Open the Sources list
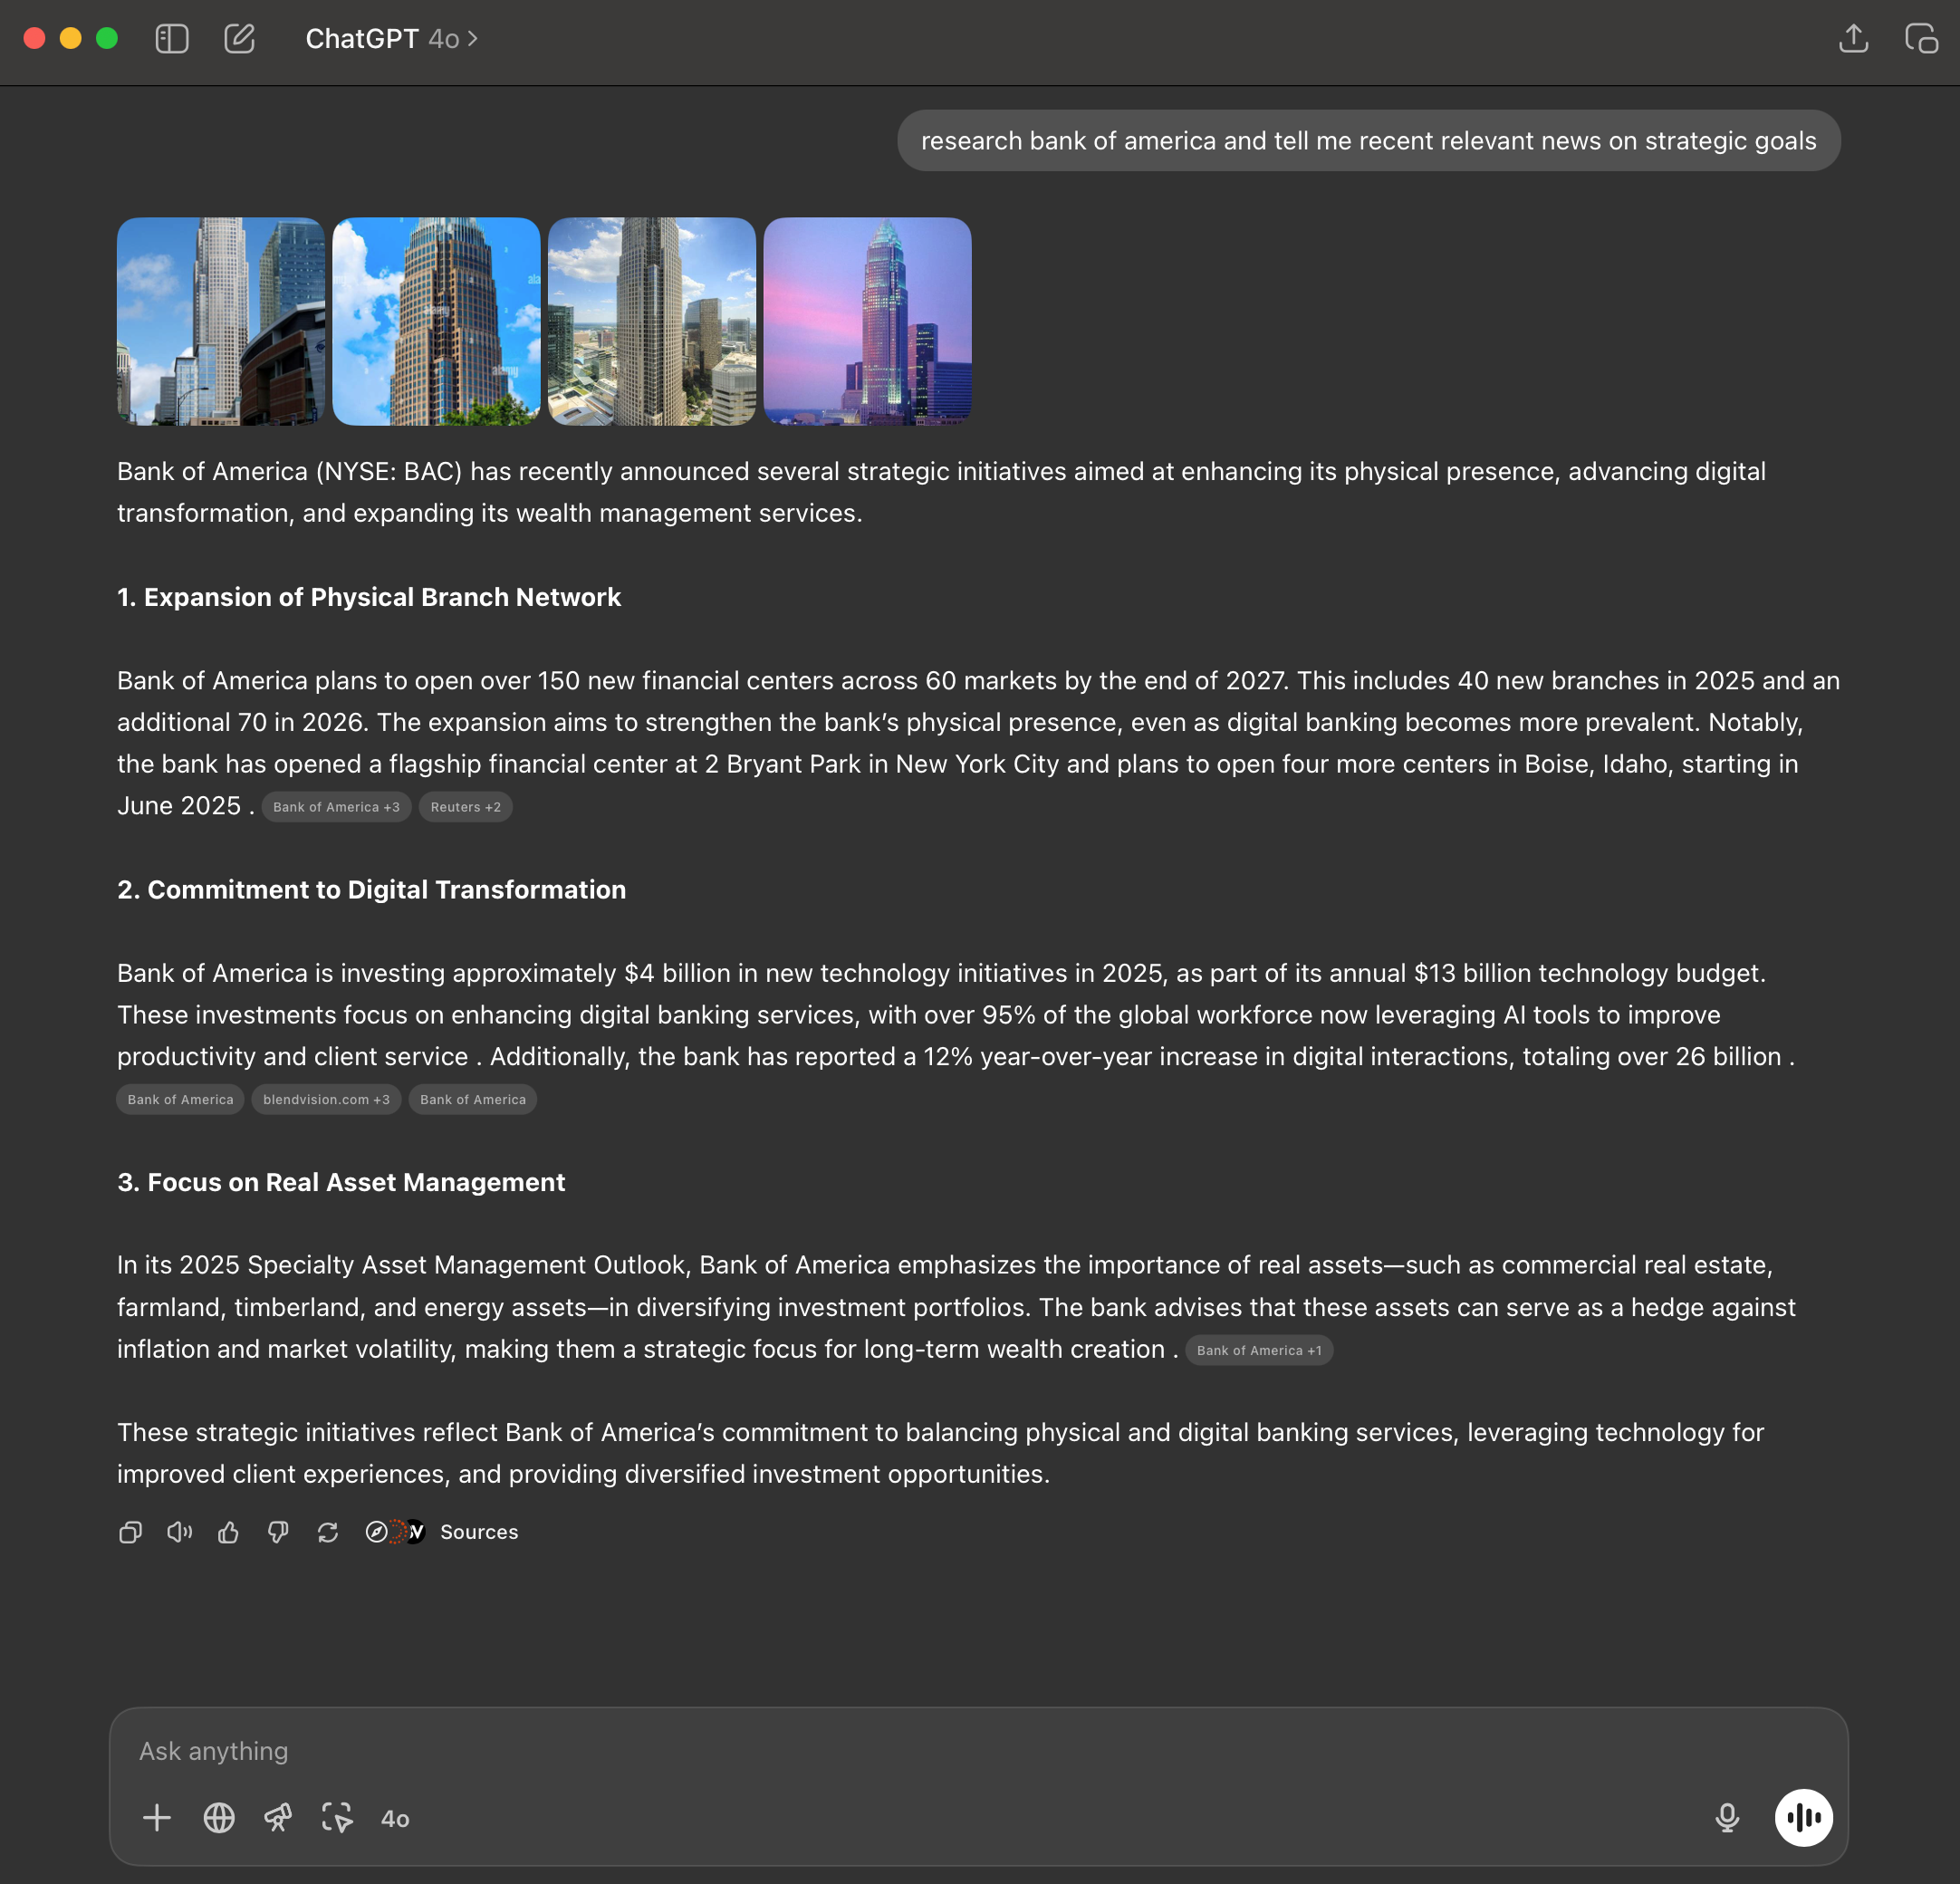1960x1884 pixels. coord(478,1532)
